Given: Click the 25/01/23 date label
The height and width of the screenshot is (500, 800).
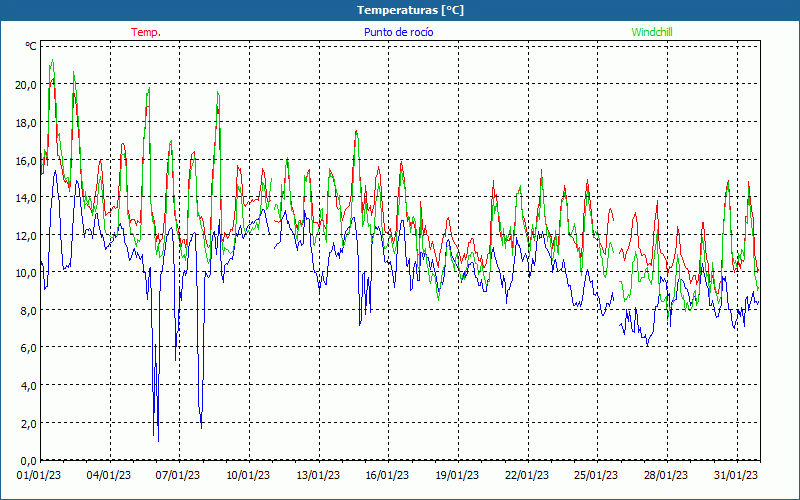Looking at the screenshot, I should pyautogui.click(x=596, y=476).
